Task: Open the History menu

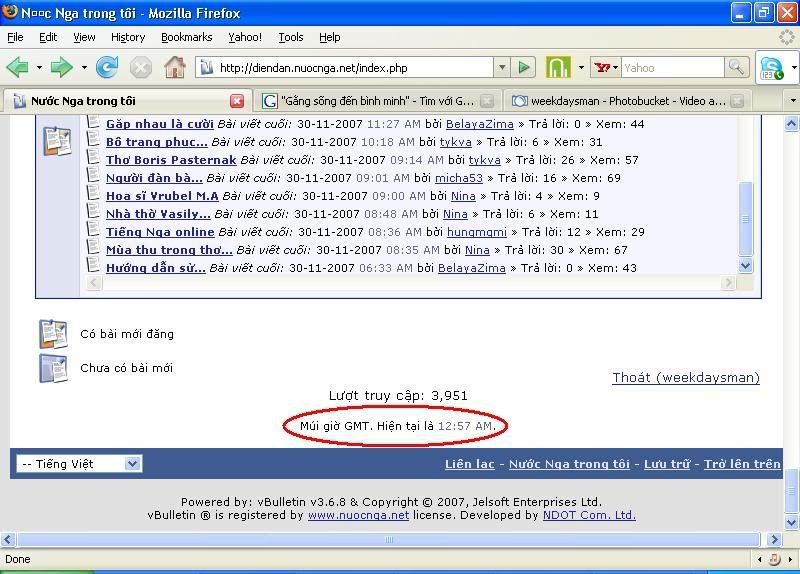Action: 128,37
